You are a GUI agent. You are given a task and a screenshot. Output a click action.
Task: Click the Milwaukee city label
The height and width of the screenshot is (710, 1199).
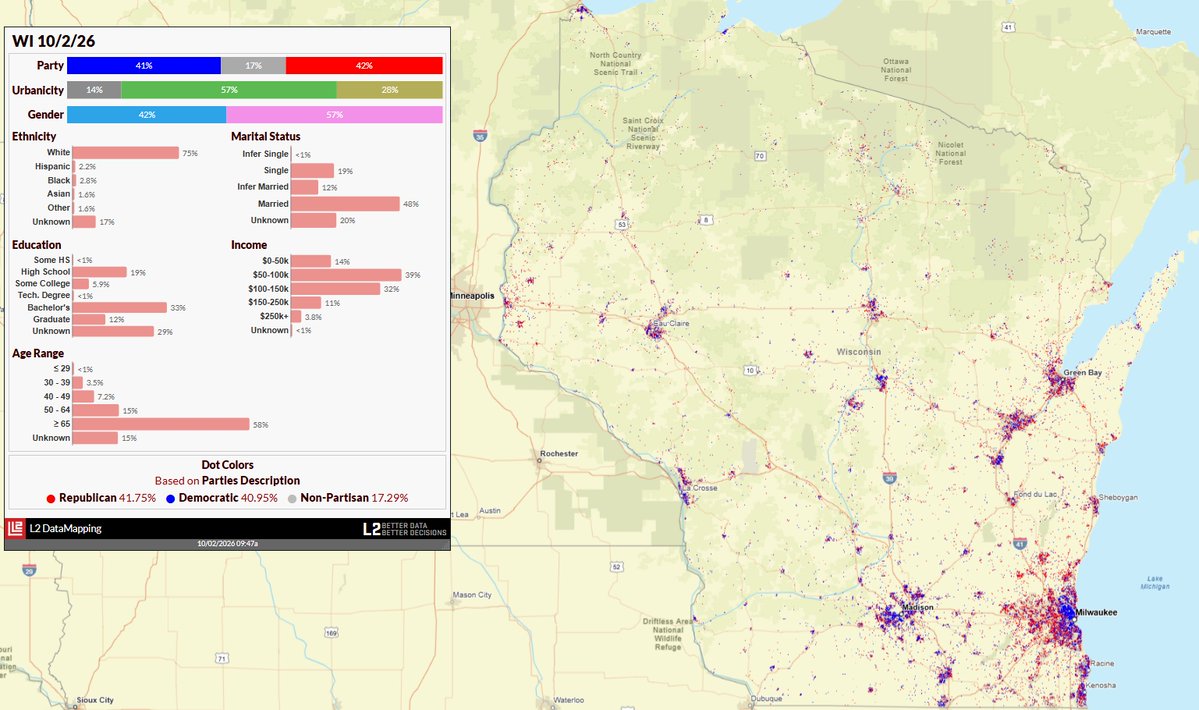[x=1096, y=612]
